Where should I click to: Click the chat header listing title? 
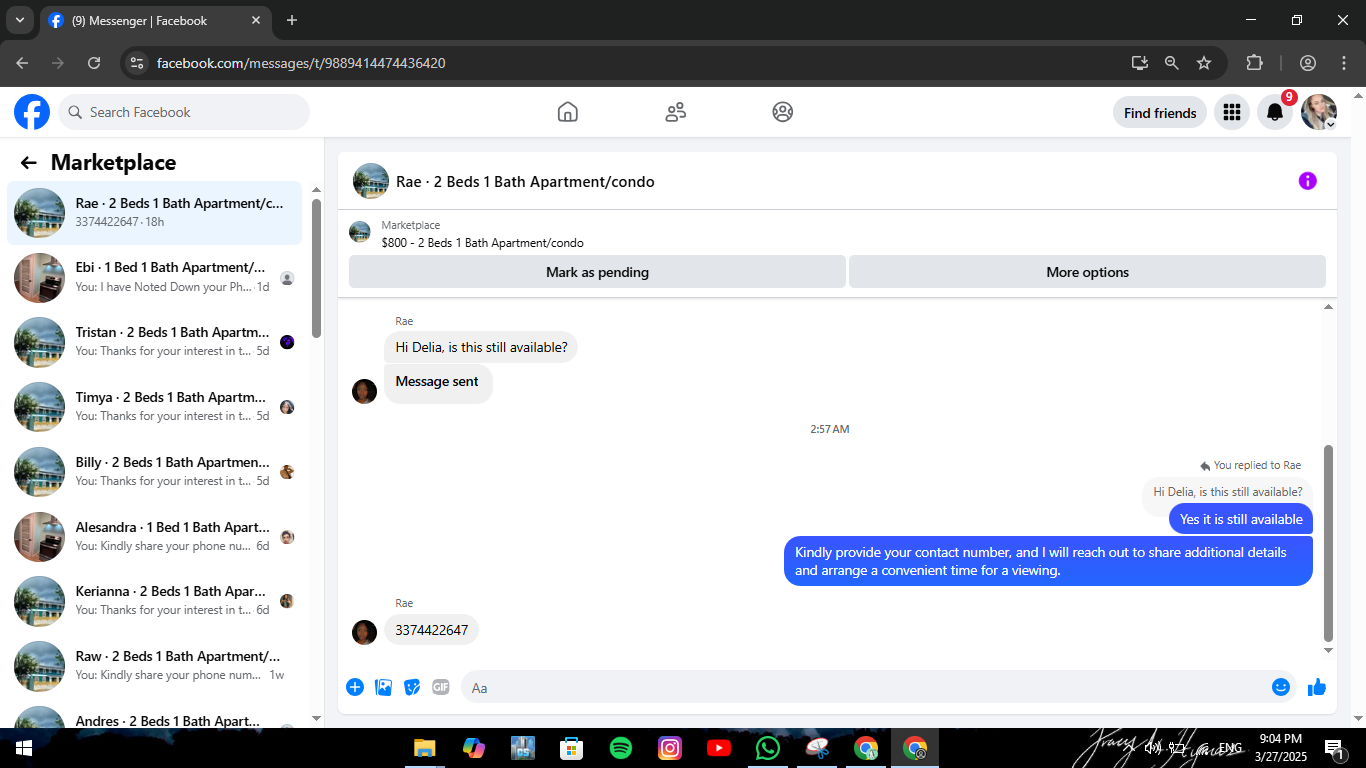(x=525, y=182)
